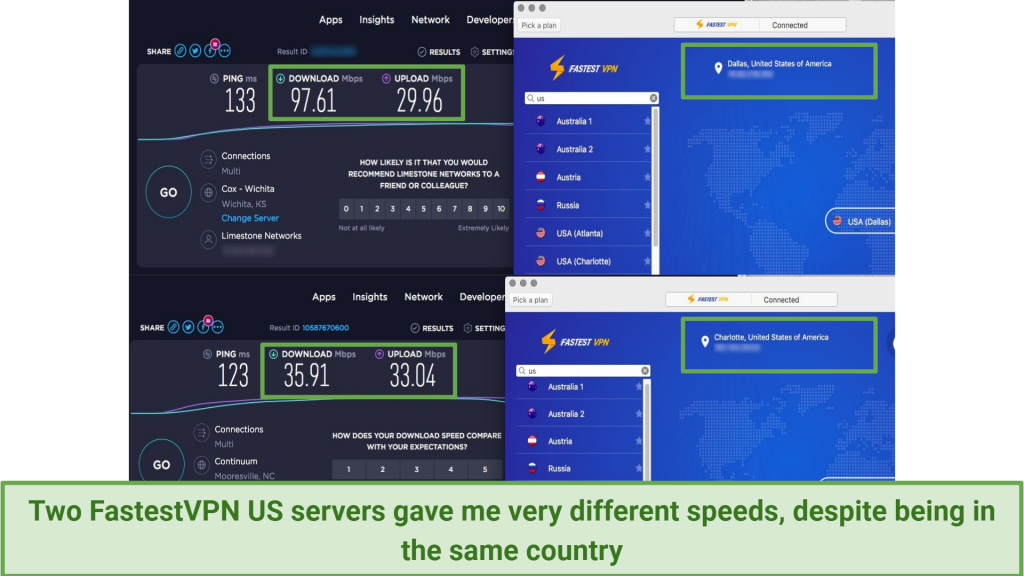Open RESULTS in bottom speedtest window

pos(432,328)
